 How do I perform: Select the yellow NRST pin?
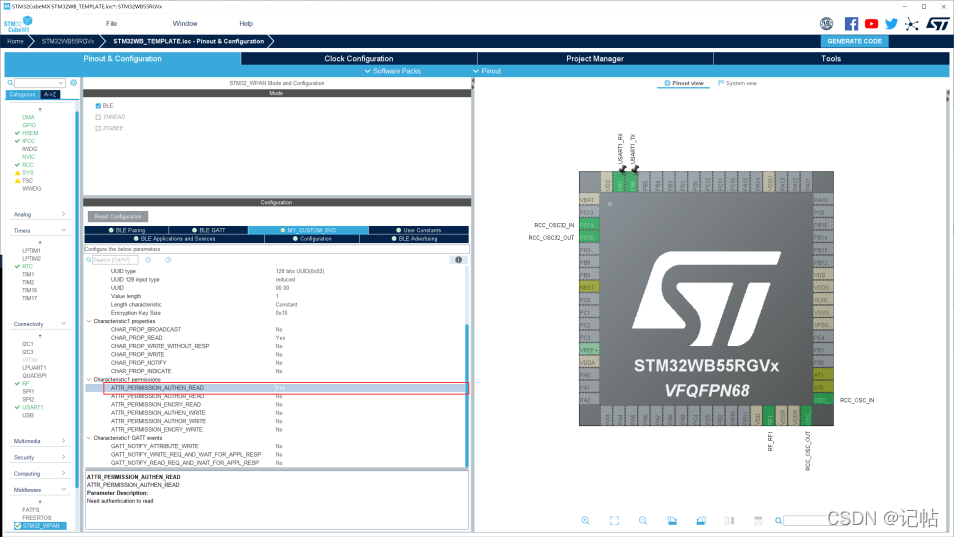(x=589, y=287)
